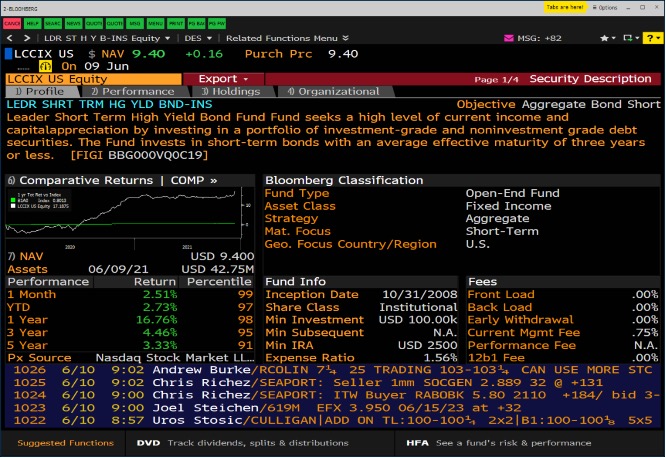The height and width of the screenshot is (458, 666).
Task: Dismiss the 'Tabs are here!' tooltip
Action: 565,7
